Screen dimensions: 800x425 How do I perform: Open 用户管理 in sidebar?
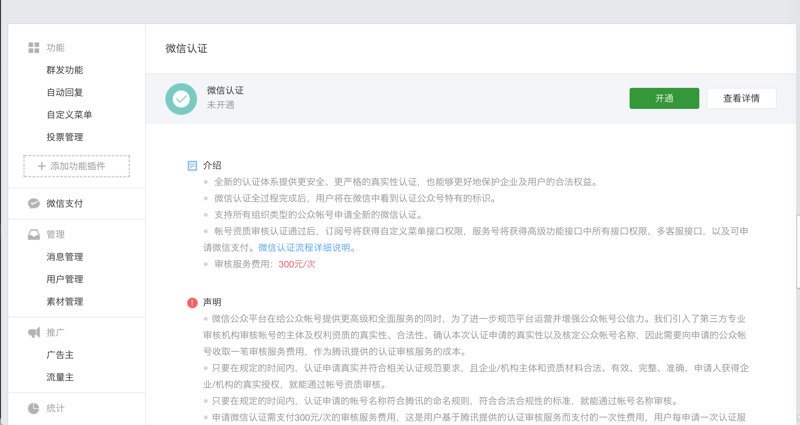(x=65, y=279)
